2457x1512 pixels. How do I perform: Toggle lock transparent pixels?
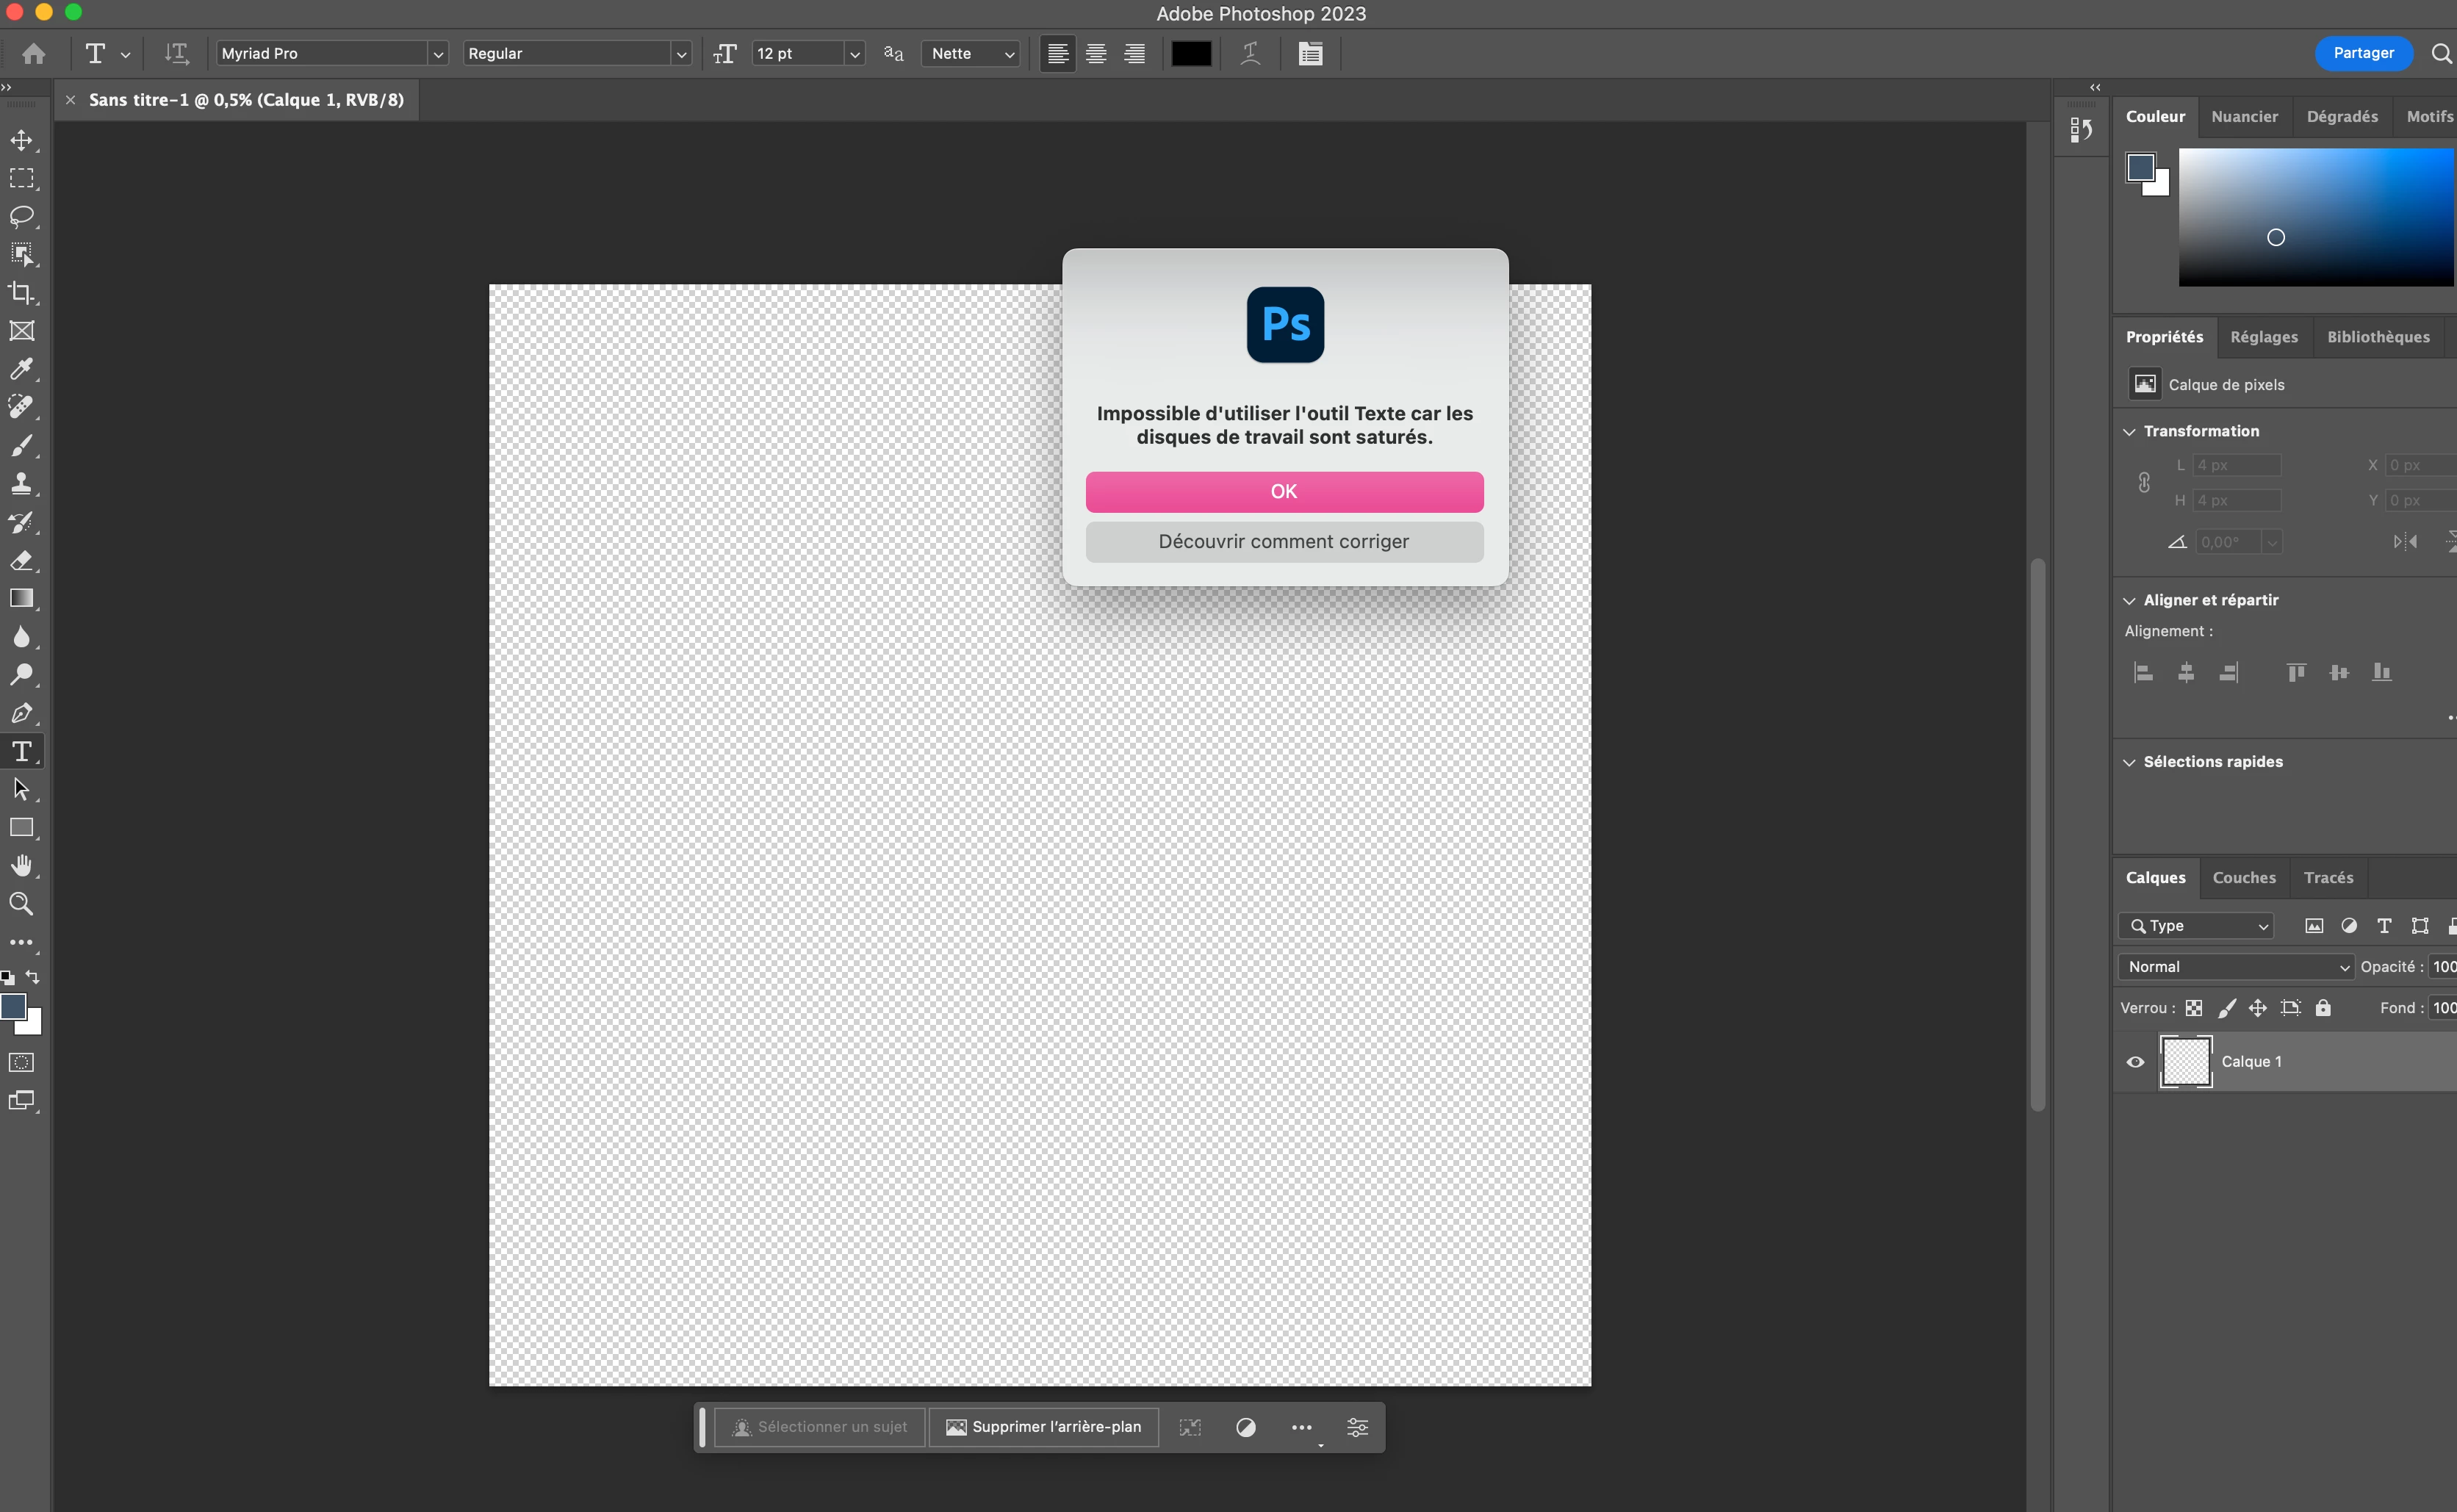pyautogui.click(x=2194, y=1008)
